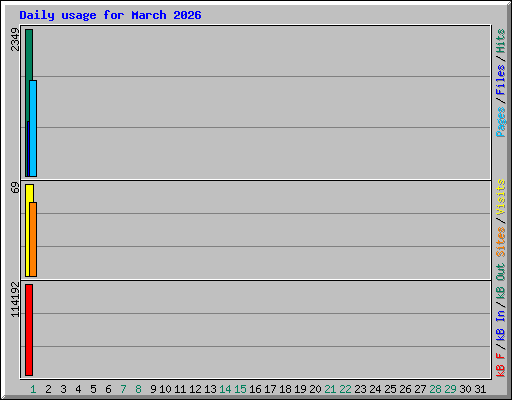Click the day 18 axis label

tap(285, 389)
